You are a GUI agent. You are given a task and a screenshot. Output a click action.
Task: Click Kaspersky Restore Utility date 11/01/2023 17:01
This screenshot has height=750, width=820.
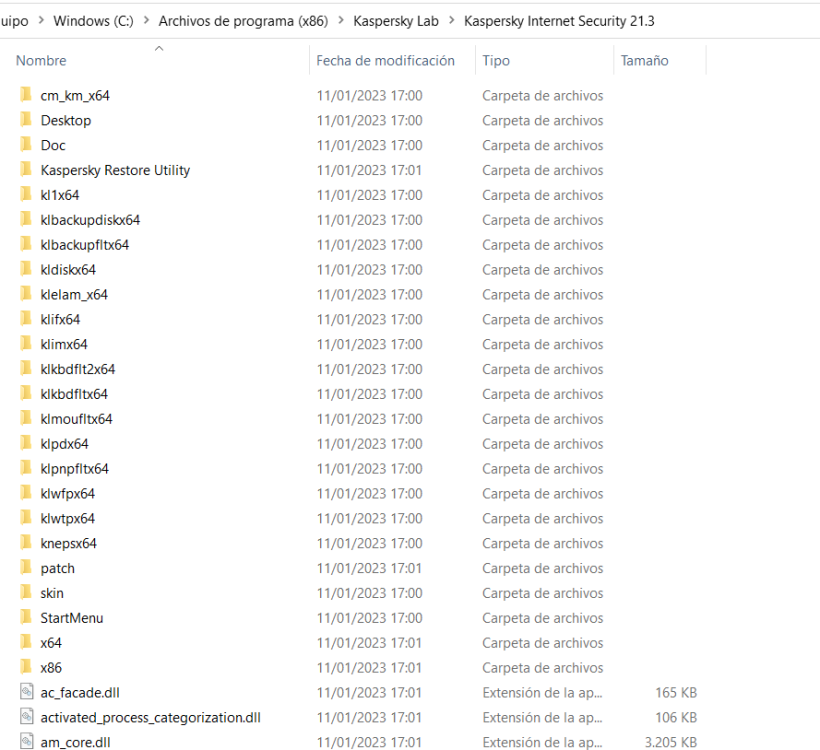click(369, 170)
